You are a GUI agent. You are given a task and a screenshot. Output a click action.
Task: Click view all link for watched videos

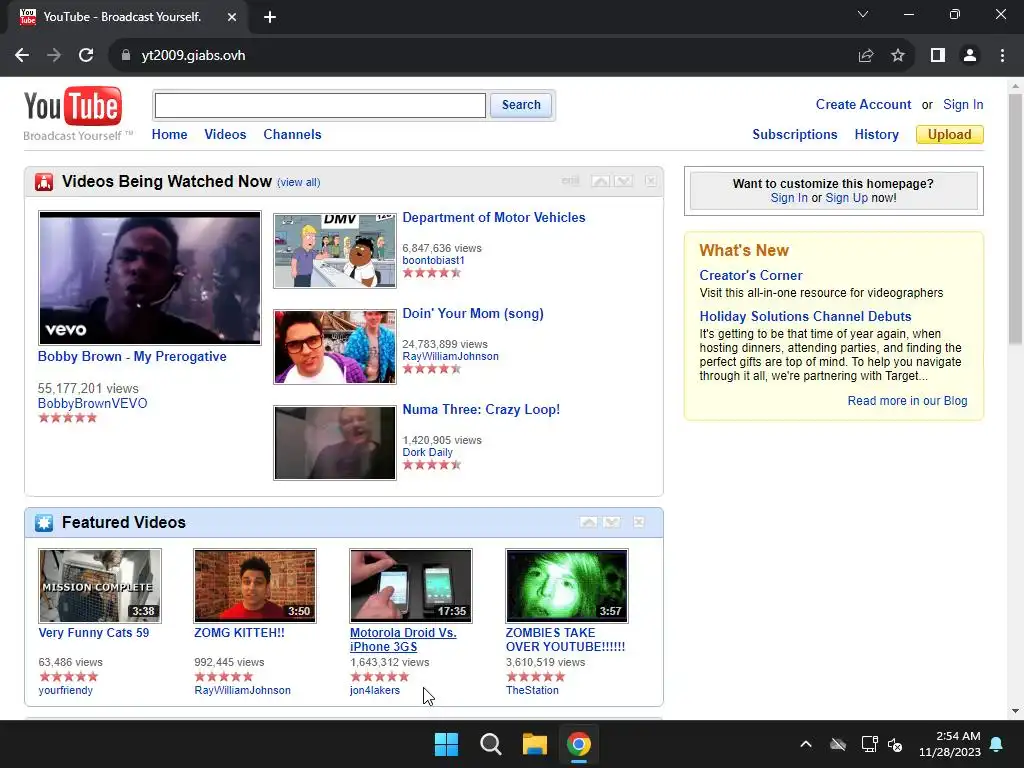(298, 182)
